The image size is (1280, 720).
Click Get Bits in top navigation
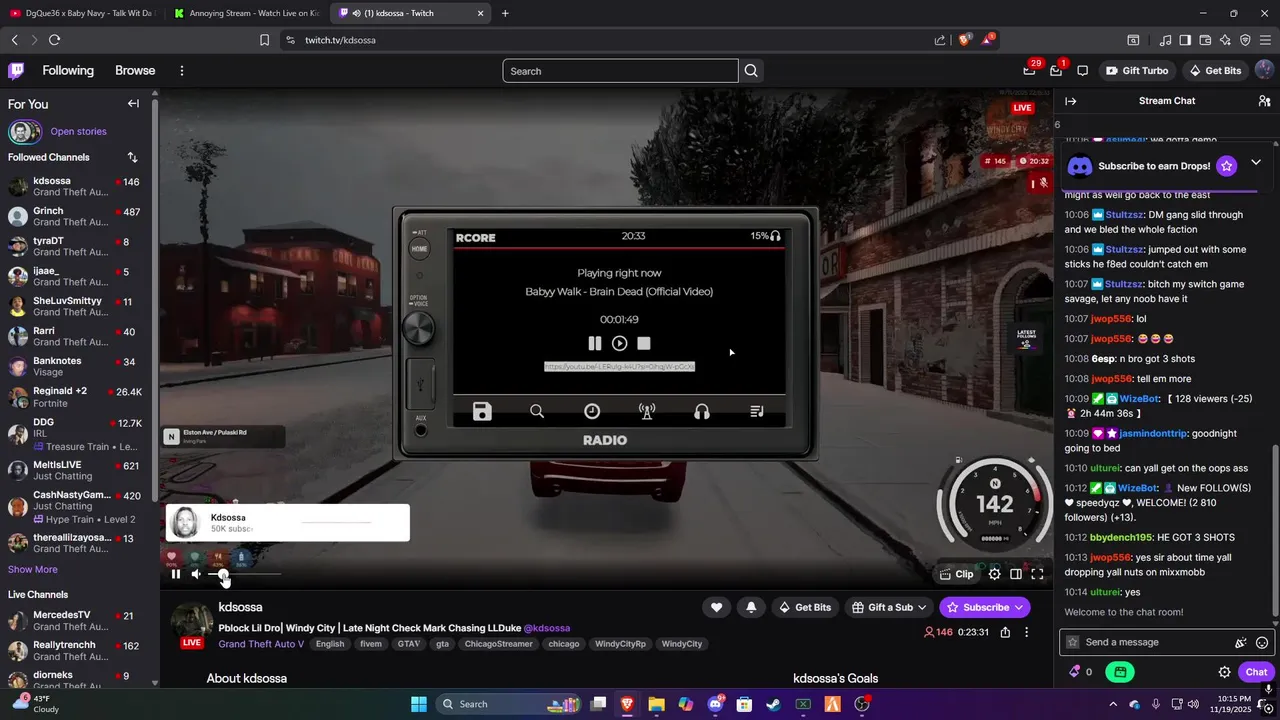[x=1215, y=71]
